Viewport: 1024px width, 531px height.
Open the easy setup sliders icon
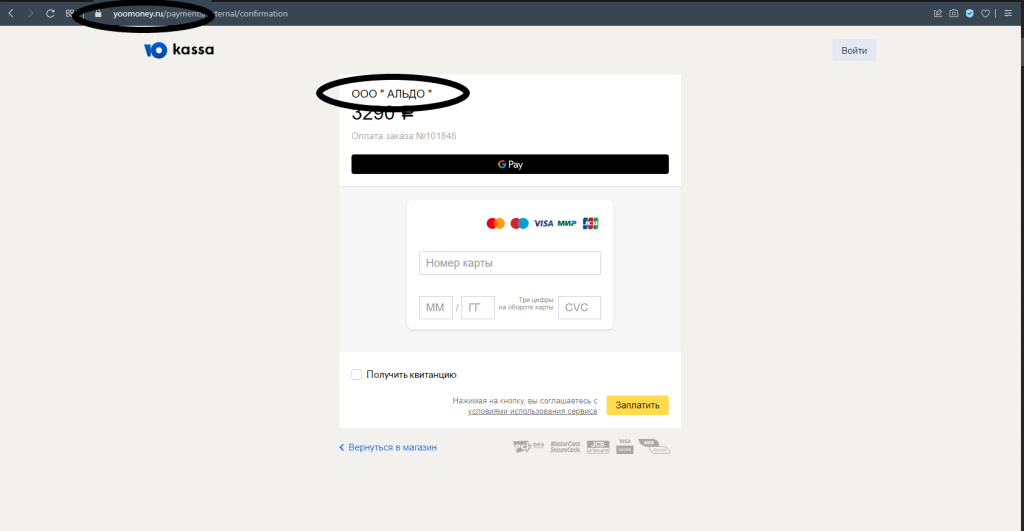coord(1008,13)
